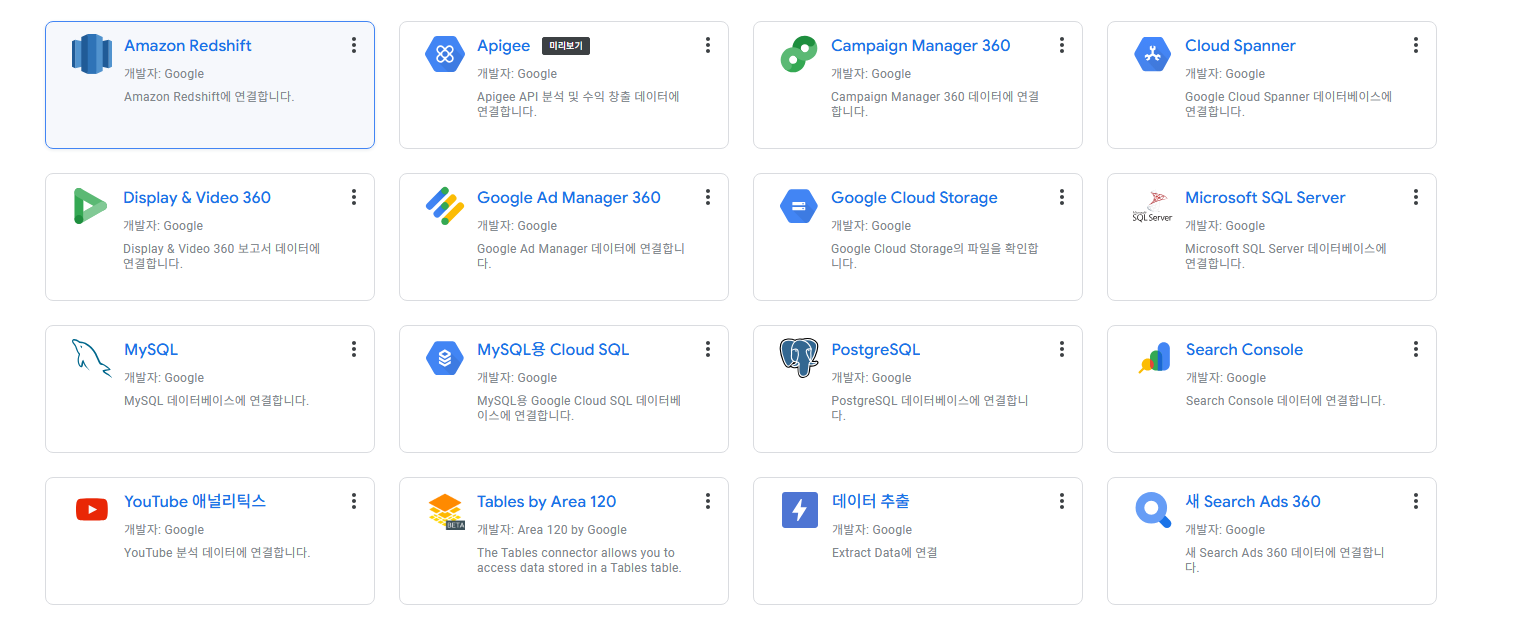Select the Apigee connector title
This screenshot has width=1516, height=621.
pyautogui.click(x=504, y=46)
